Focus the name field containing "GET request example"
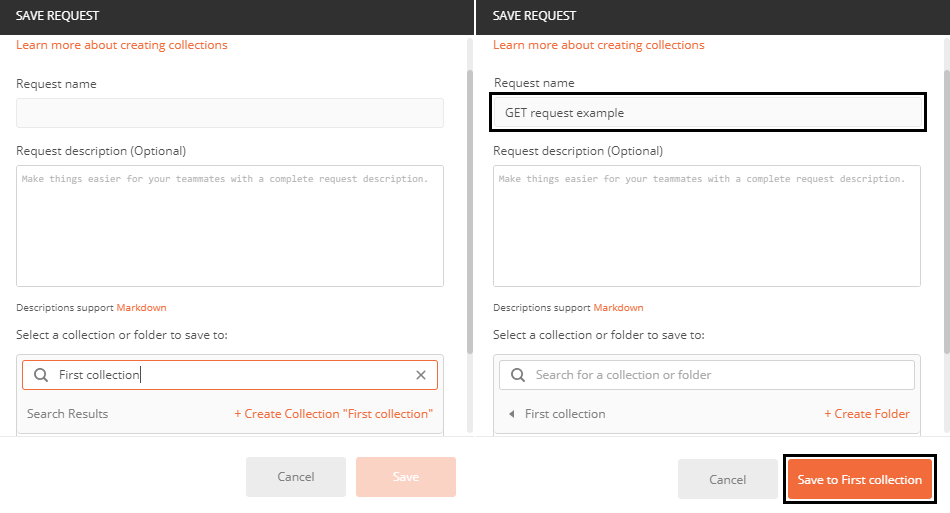 (x=706, y=113)
